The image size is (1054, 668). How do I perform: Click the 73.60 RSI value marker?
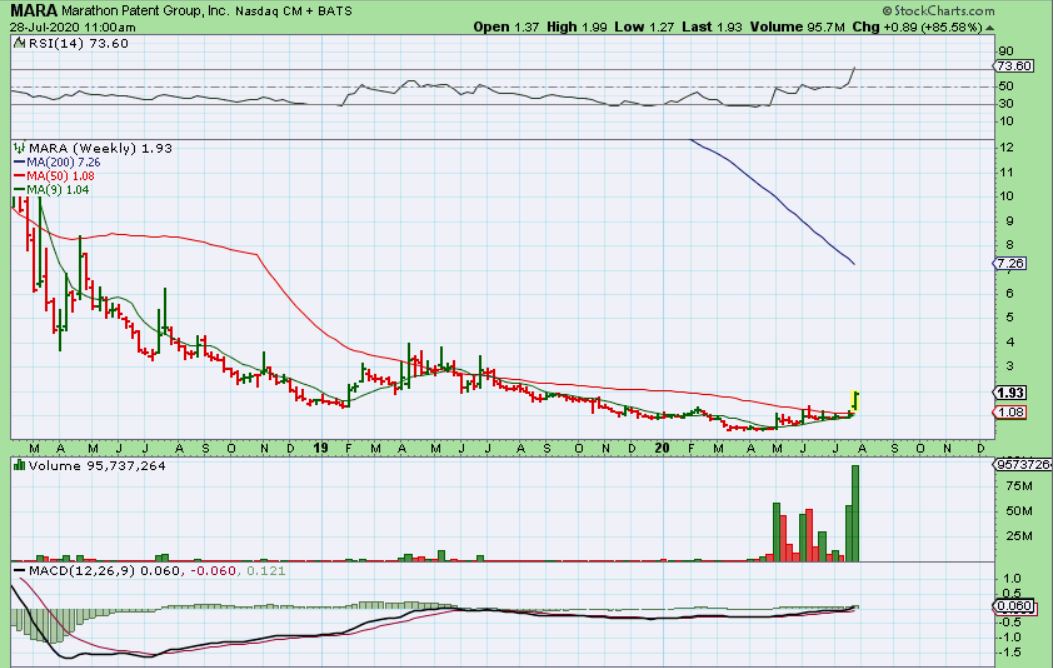(1014, 66)
